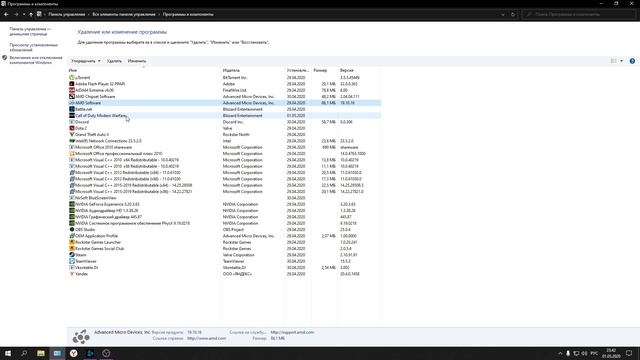The width and height of the screenshot is (640, 360).
Task: Select the Adobe Flash Player icon
Action: (x=72, y=84)
